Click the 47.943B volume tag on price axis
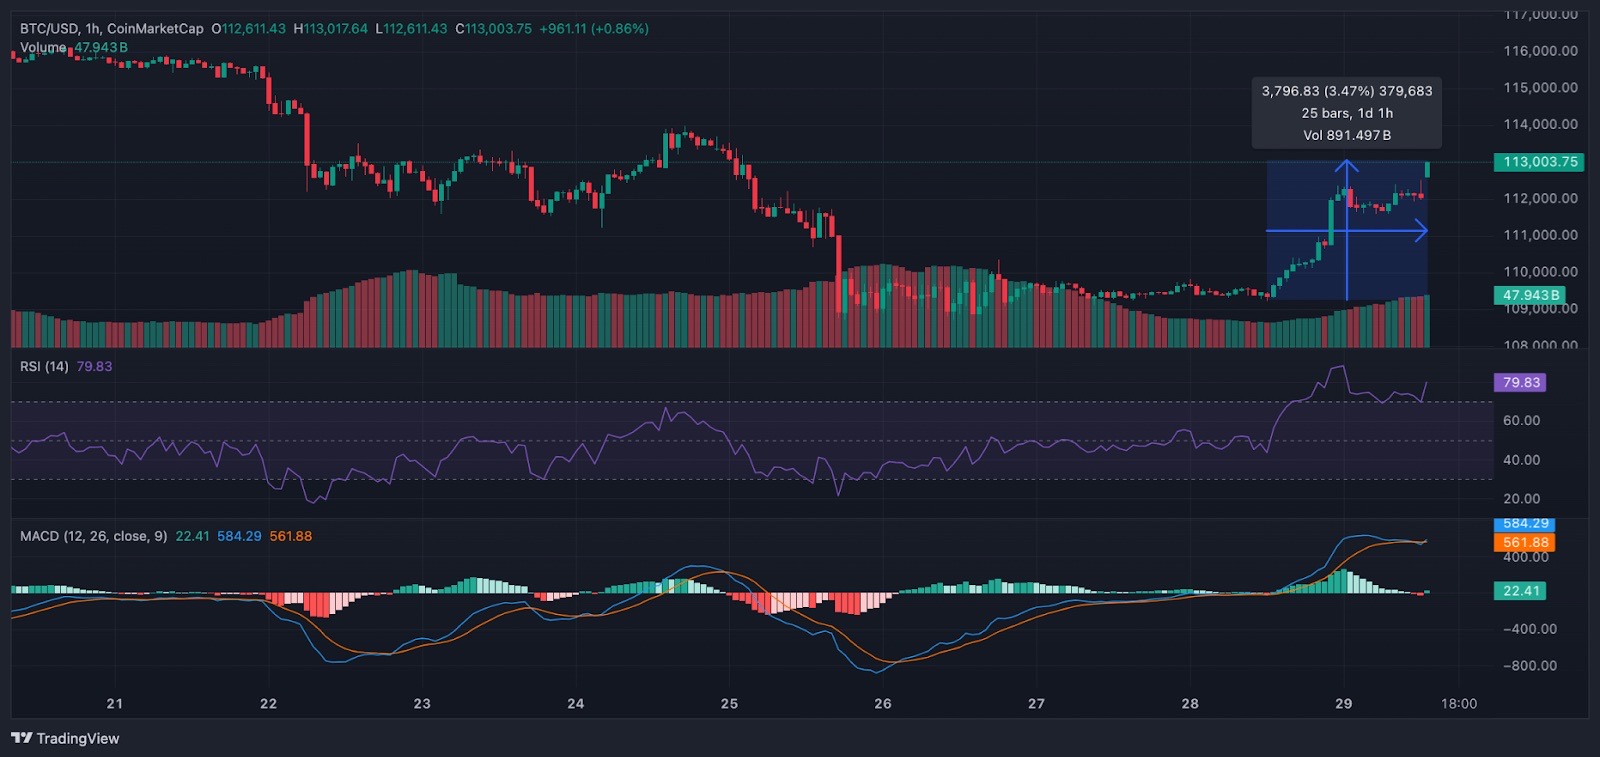Image resolution: width=1600 pixels, height=757 pixels. (1529, 295)
